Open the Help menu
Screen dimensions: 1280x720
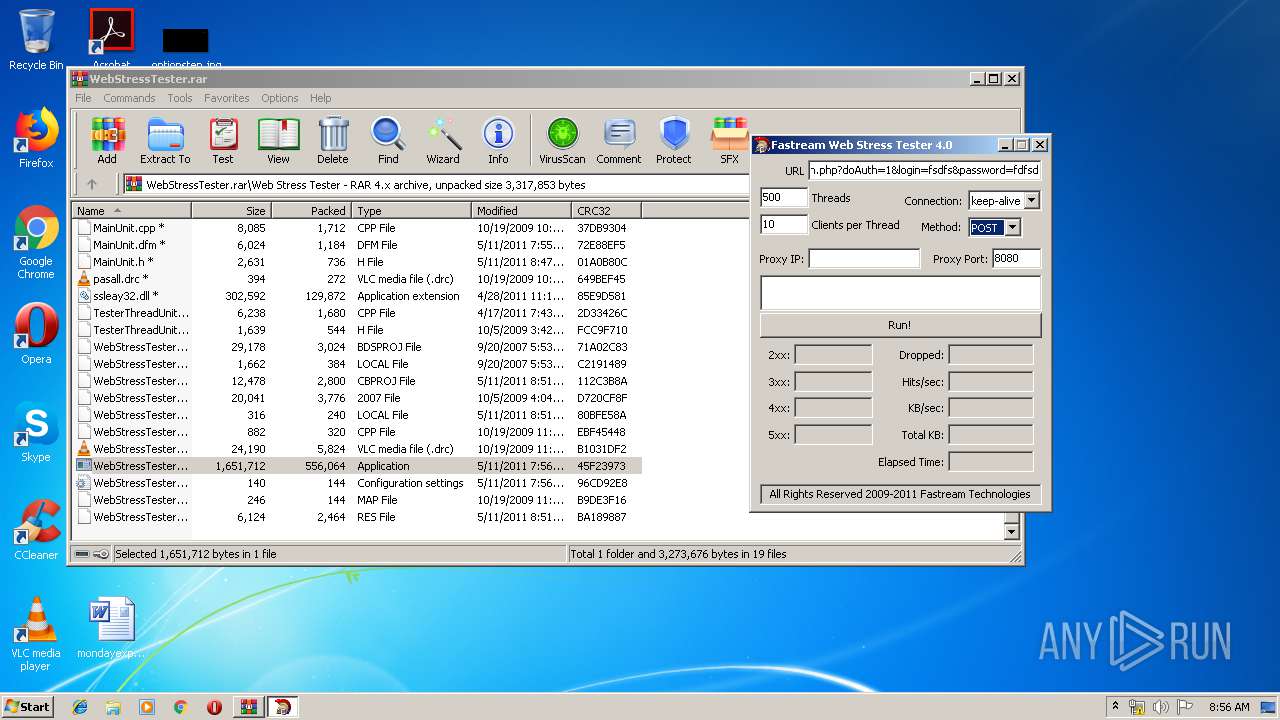pos(320,98)
